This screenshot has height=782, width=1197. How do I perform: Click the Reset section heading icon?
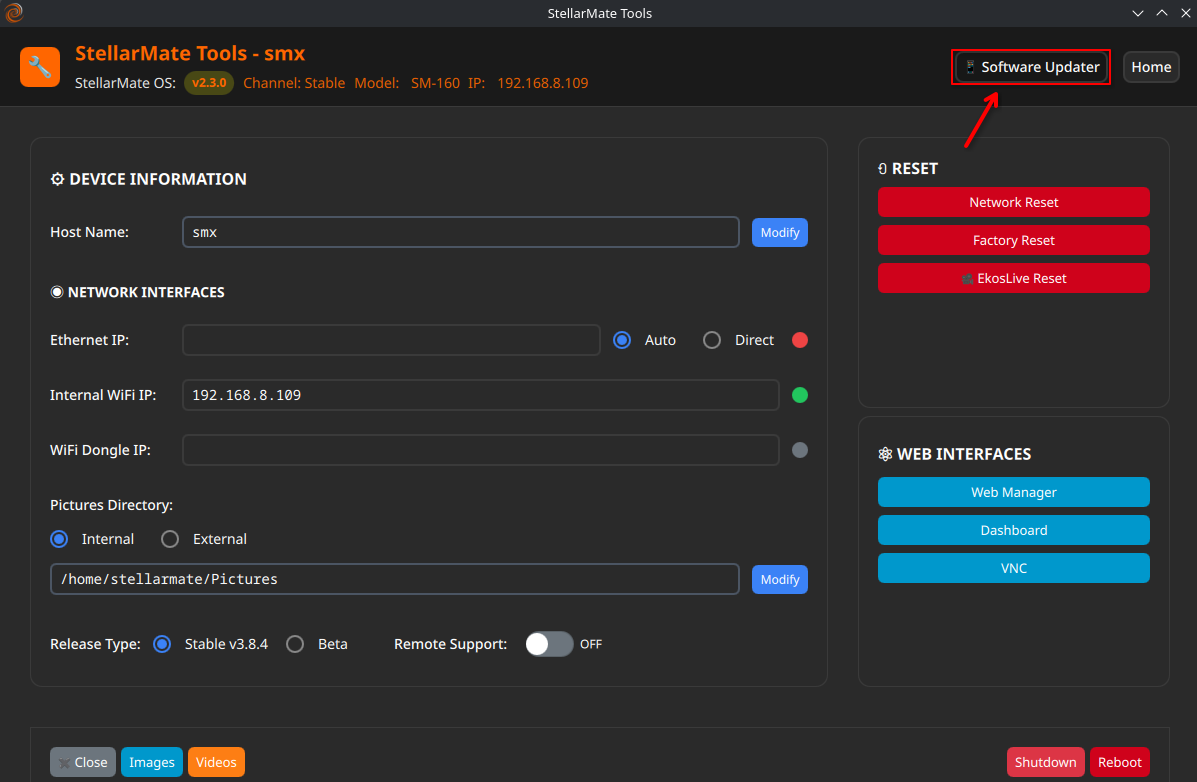[x=882, y=169]
